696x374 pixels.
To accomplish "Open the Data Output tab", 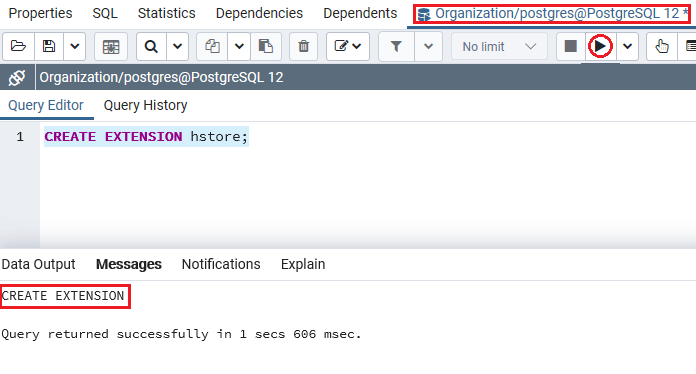I will click(39, 264).
